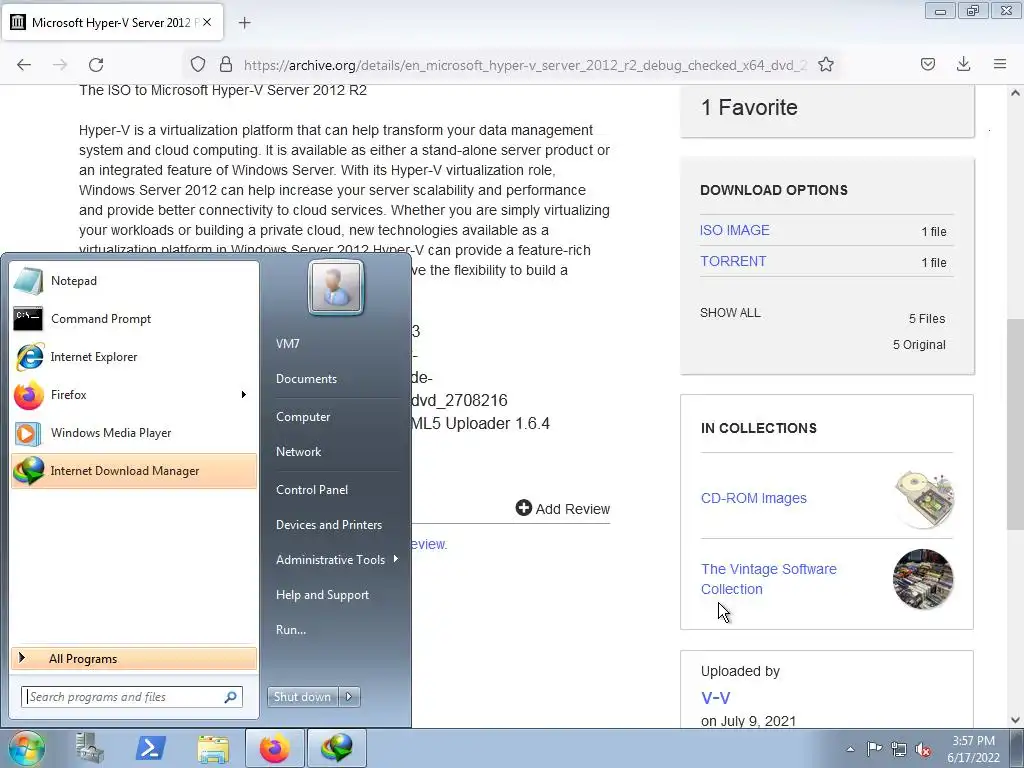Viewport: 1024px width, 768px height.
Task: Click the user account picture
Action: tap(336, 287)
